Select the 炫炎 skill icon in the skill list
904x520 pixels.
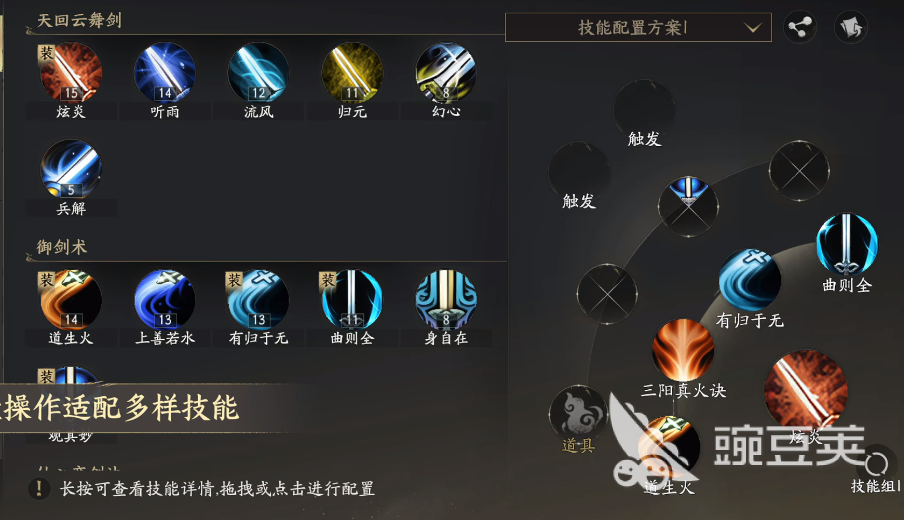[x=71, y=73]
